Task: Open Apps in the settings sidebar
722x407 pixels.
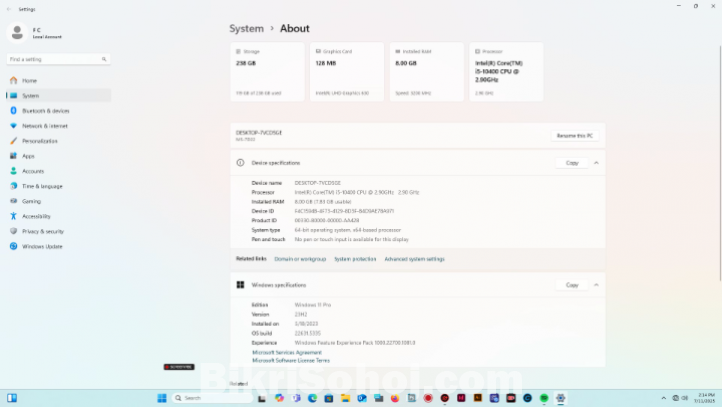Action: pos(28,156)
